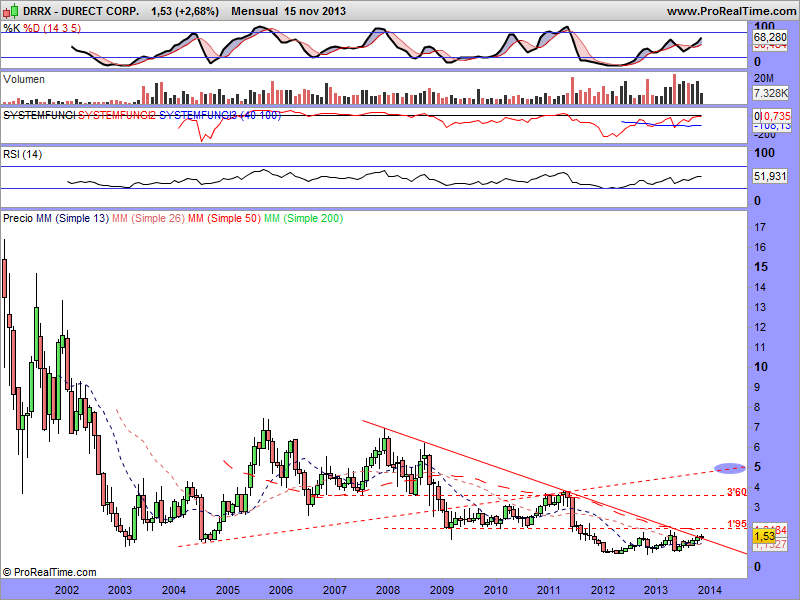
Task: Click the Volumen panel label
Action: point(23,79)
